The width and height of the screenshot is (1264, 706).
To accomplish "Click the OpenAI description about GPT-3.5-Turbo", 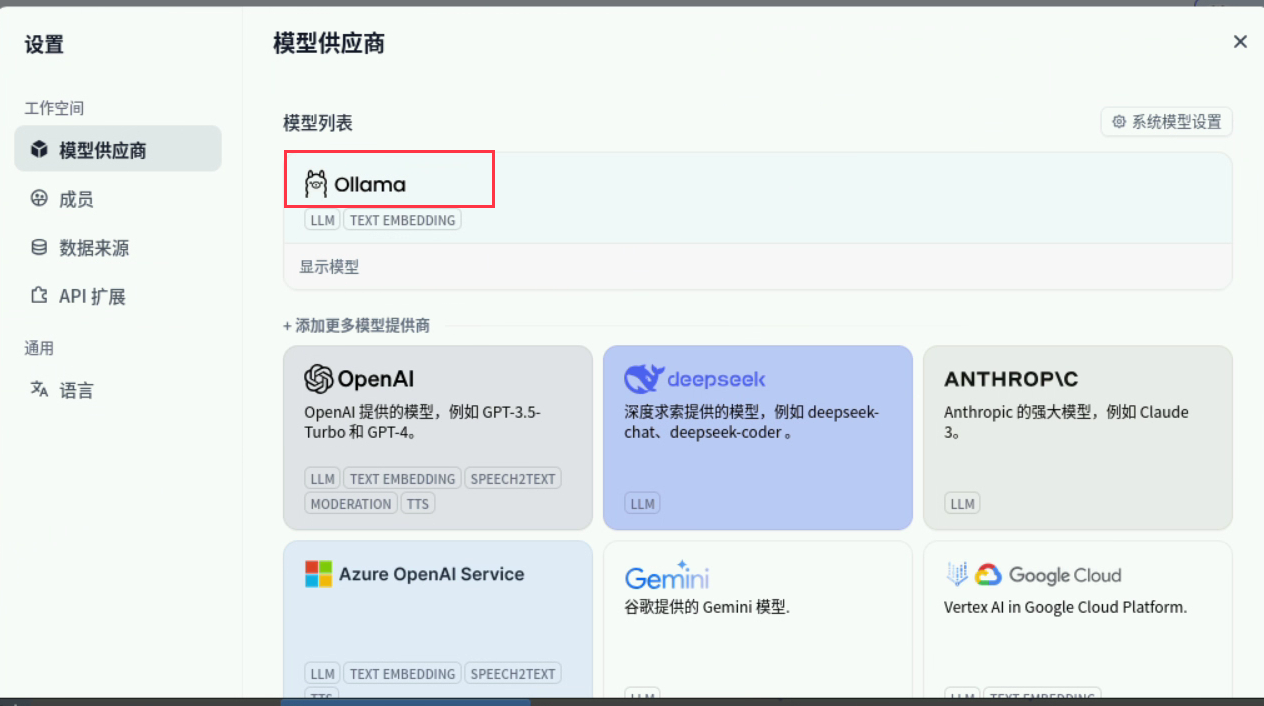I will pos(422,423).
